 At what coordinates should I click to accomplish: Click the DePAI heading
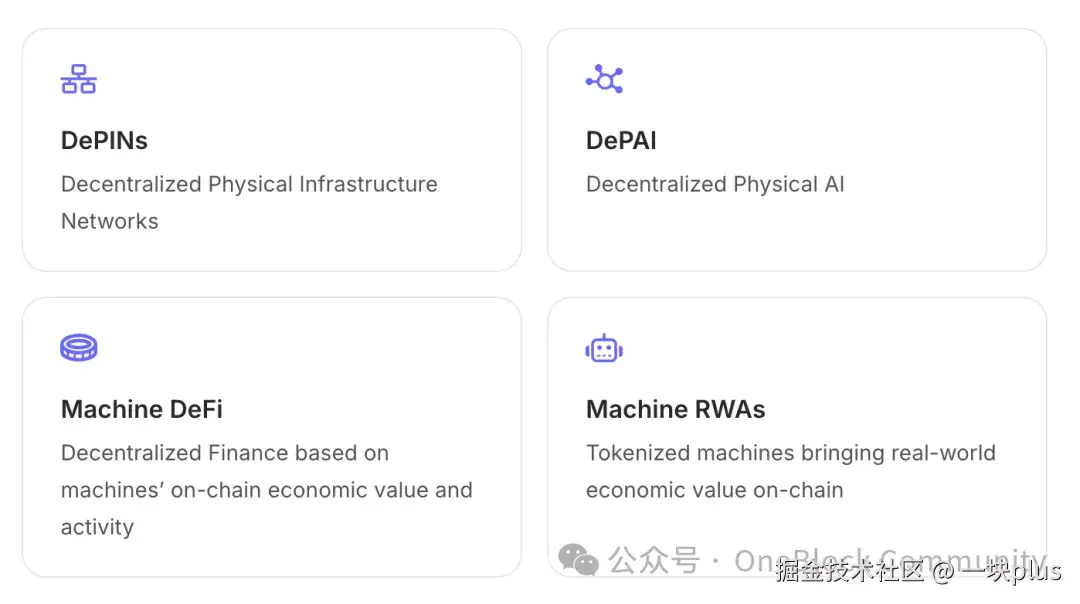point(621,141)
